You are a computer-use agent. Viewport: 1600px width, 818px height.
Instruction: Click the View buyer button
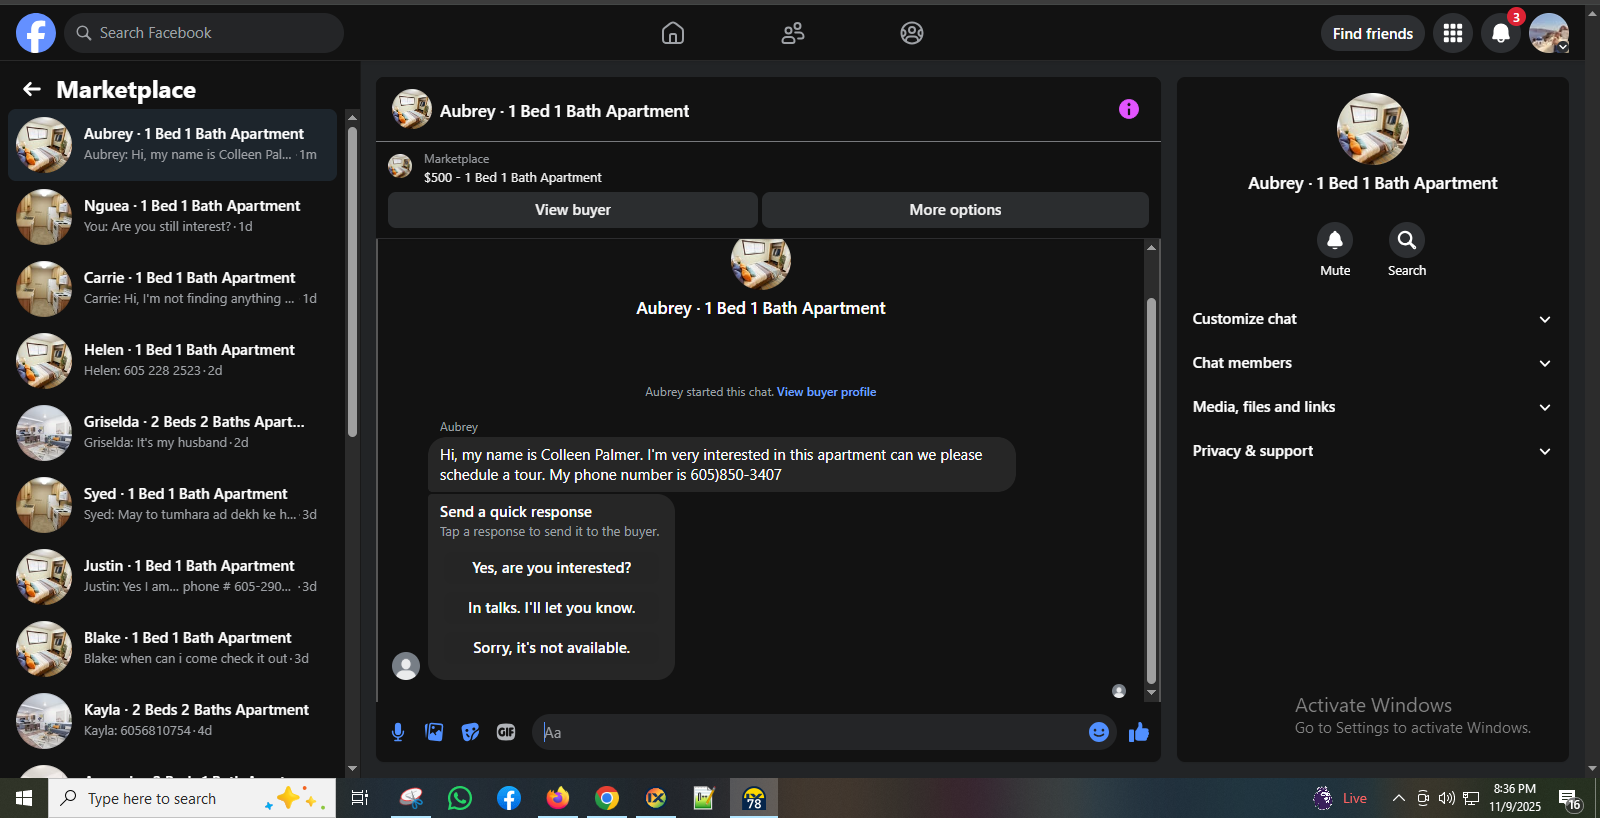[573, 210]
